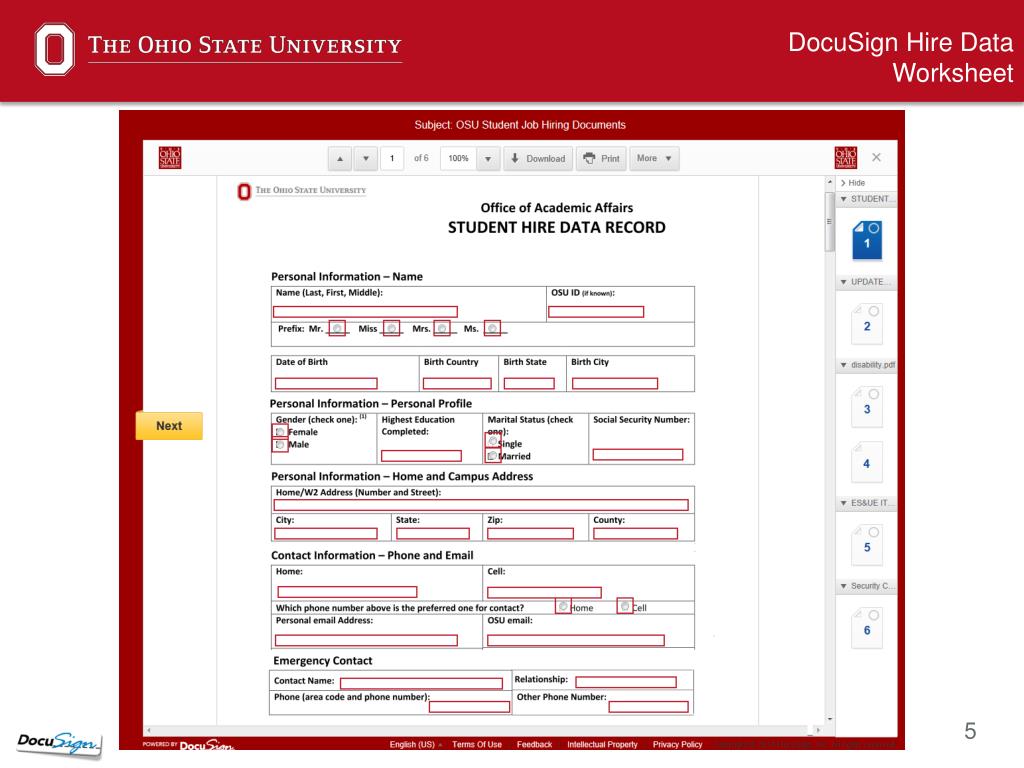Click the Birth Country field
This screenshot has width=1024, height=768.
click(457, 383)
